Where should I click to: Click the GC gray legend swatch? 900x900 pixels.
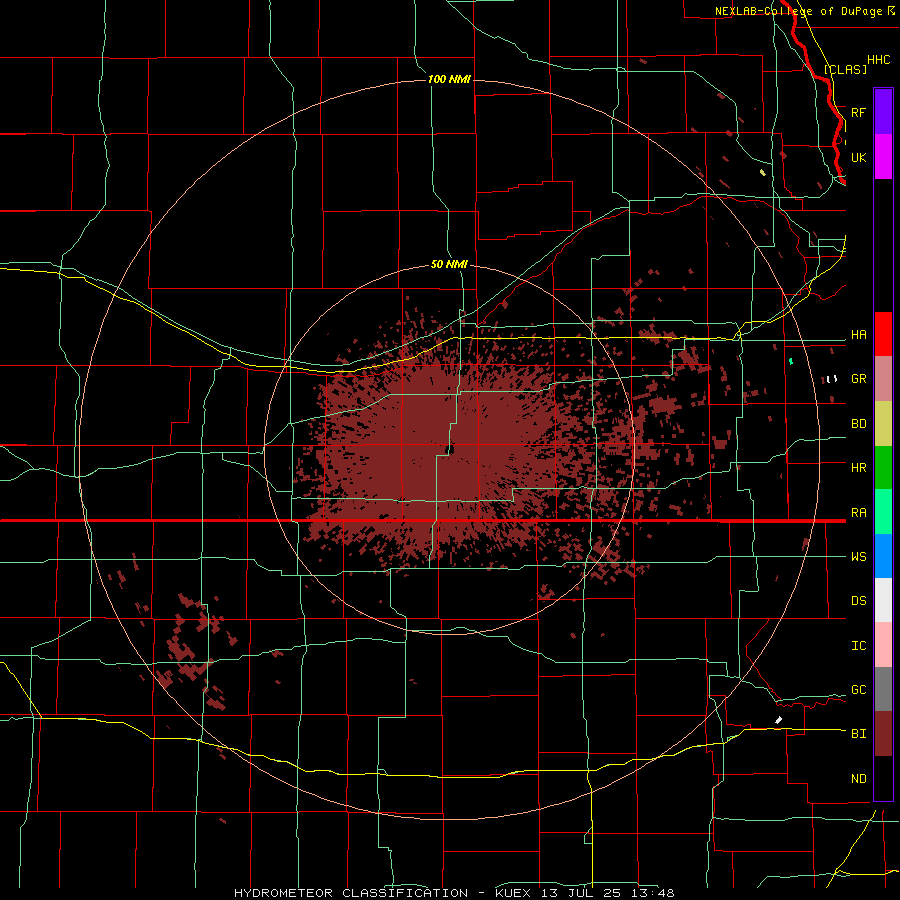coord(883,689)
